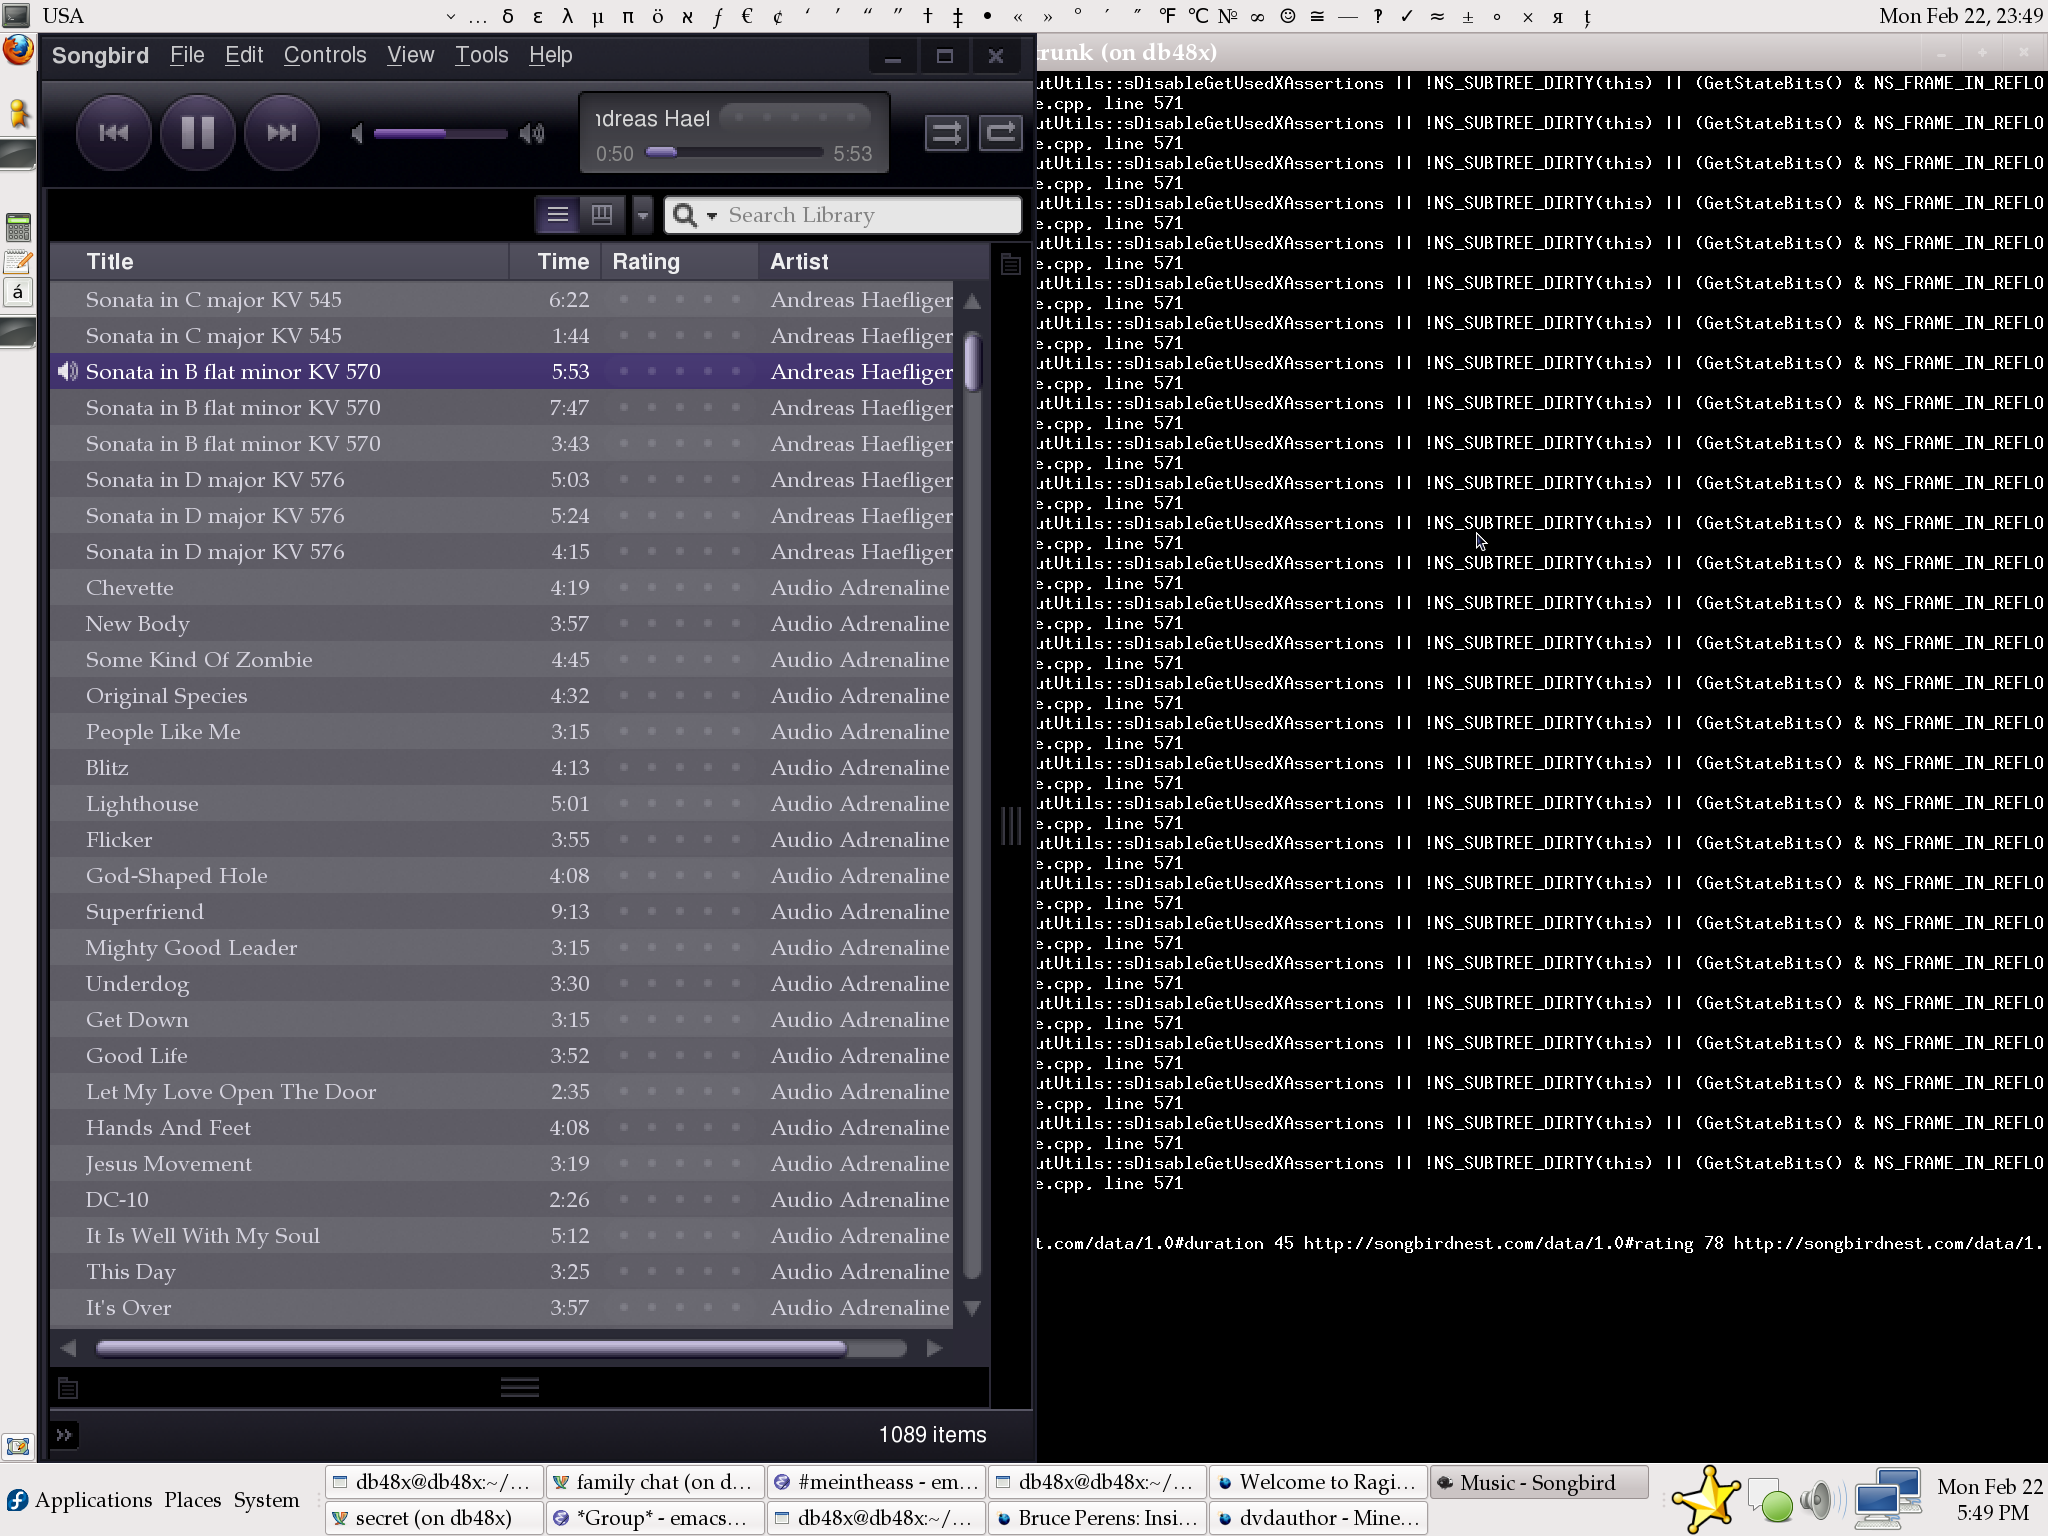Toggle shuffle playback mode
Screen dimensions: 2048x1536
click(946, 133)
